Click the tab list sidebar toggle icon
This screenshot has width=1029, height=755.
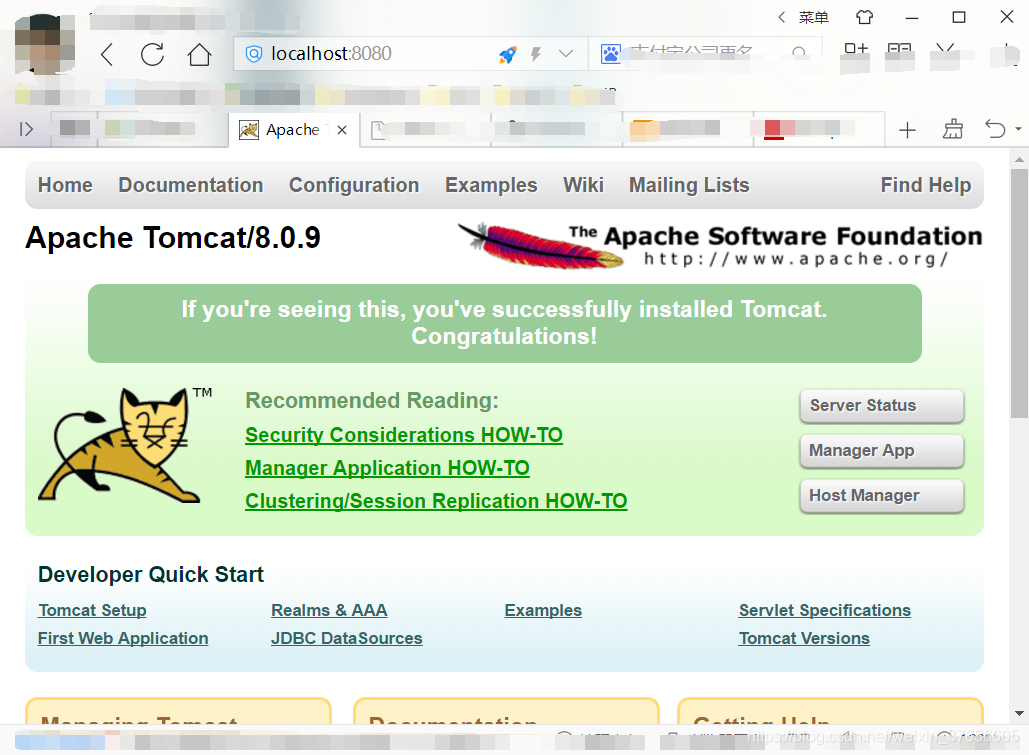point(26,129)
